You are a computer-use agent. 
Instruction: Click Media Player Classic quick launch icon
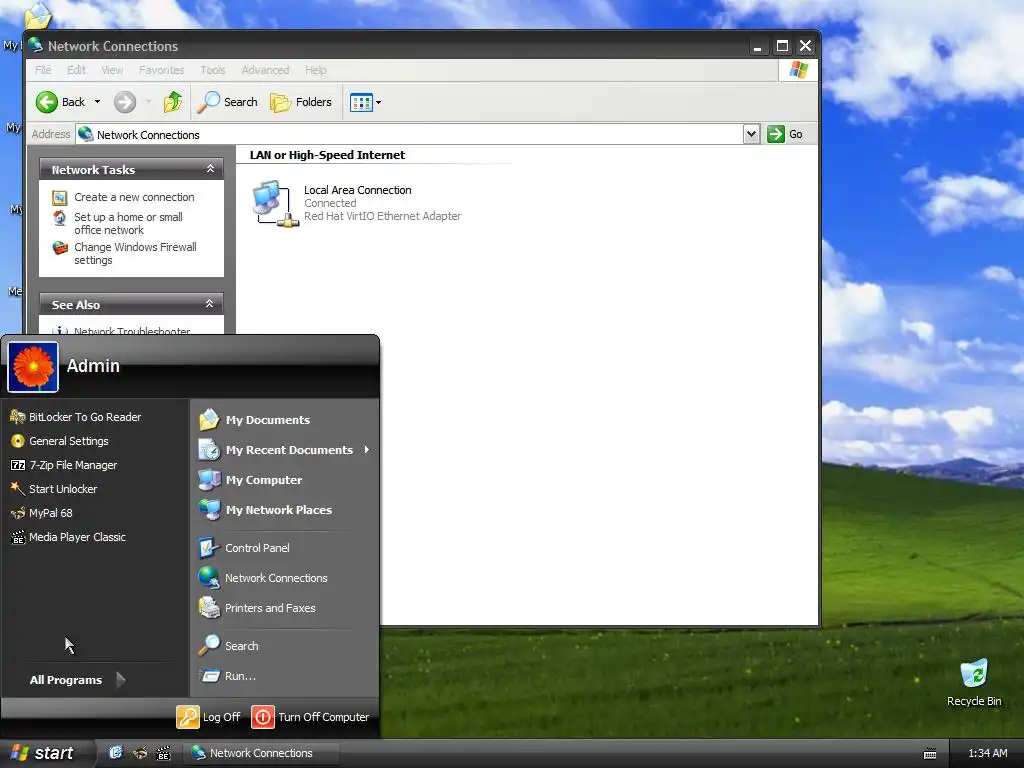[x=163, y=753]
